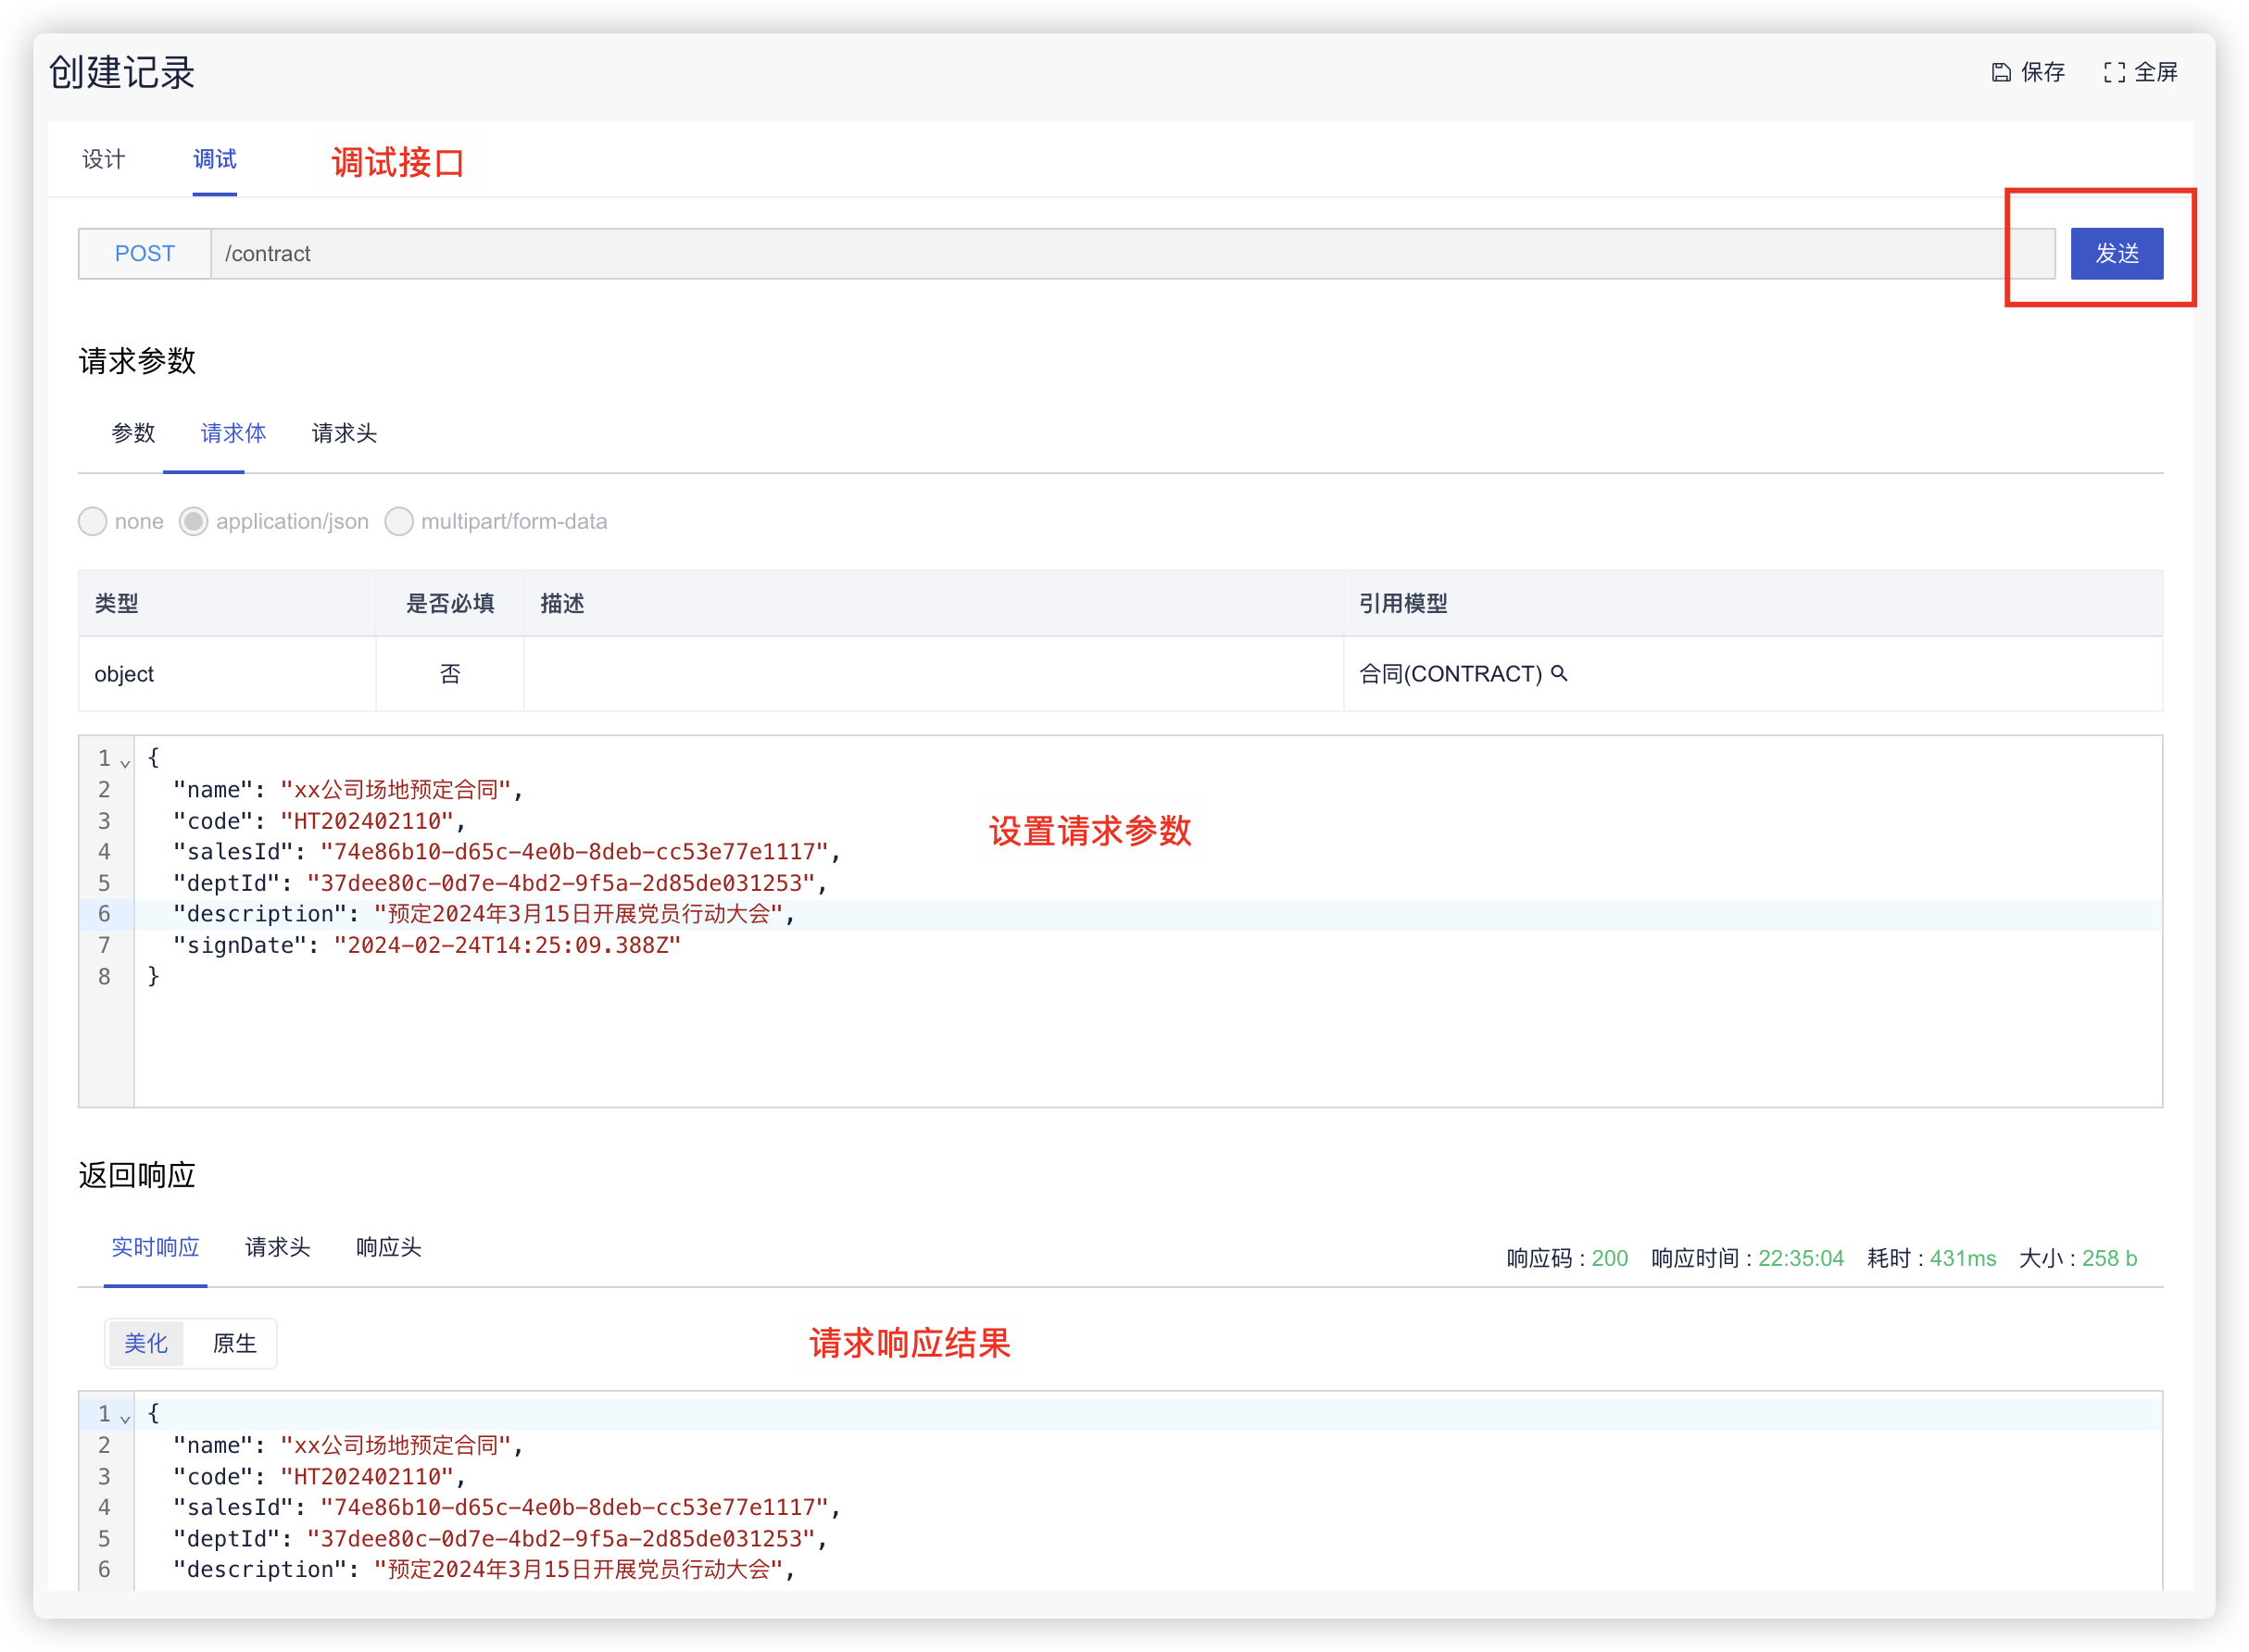
Task: Click magnifier icon next to 合同(CONTRACT)
Action: click(1559, 673)
